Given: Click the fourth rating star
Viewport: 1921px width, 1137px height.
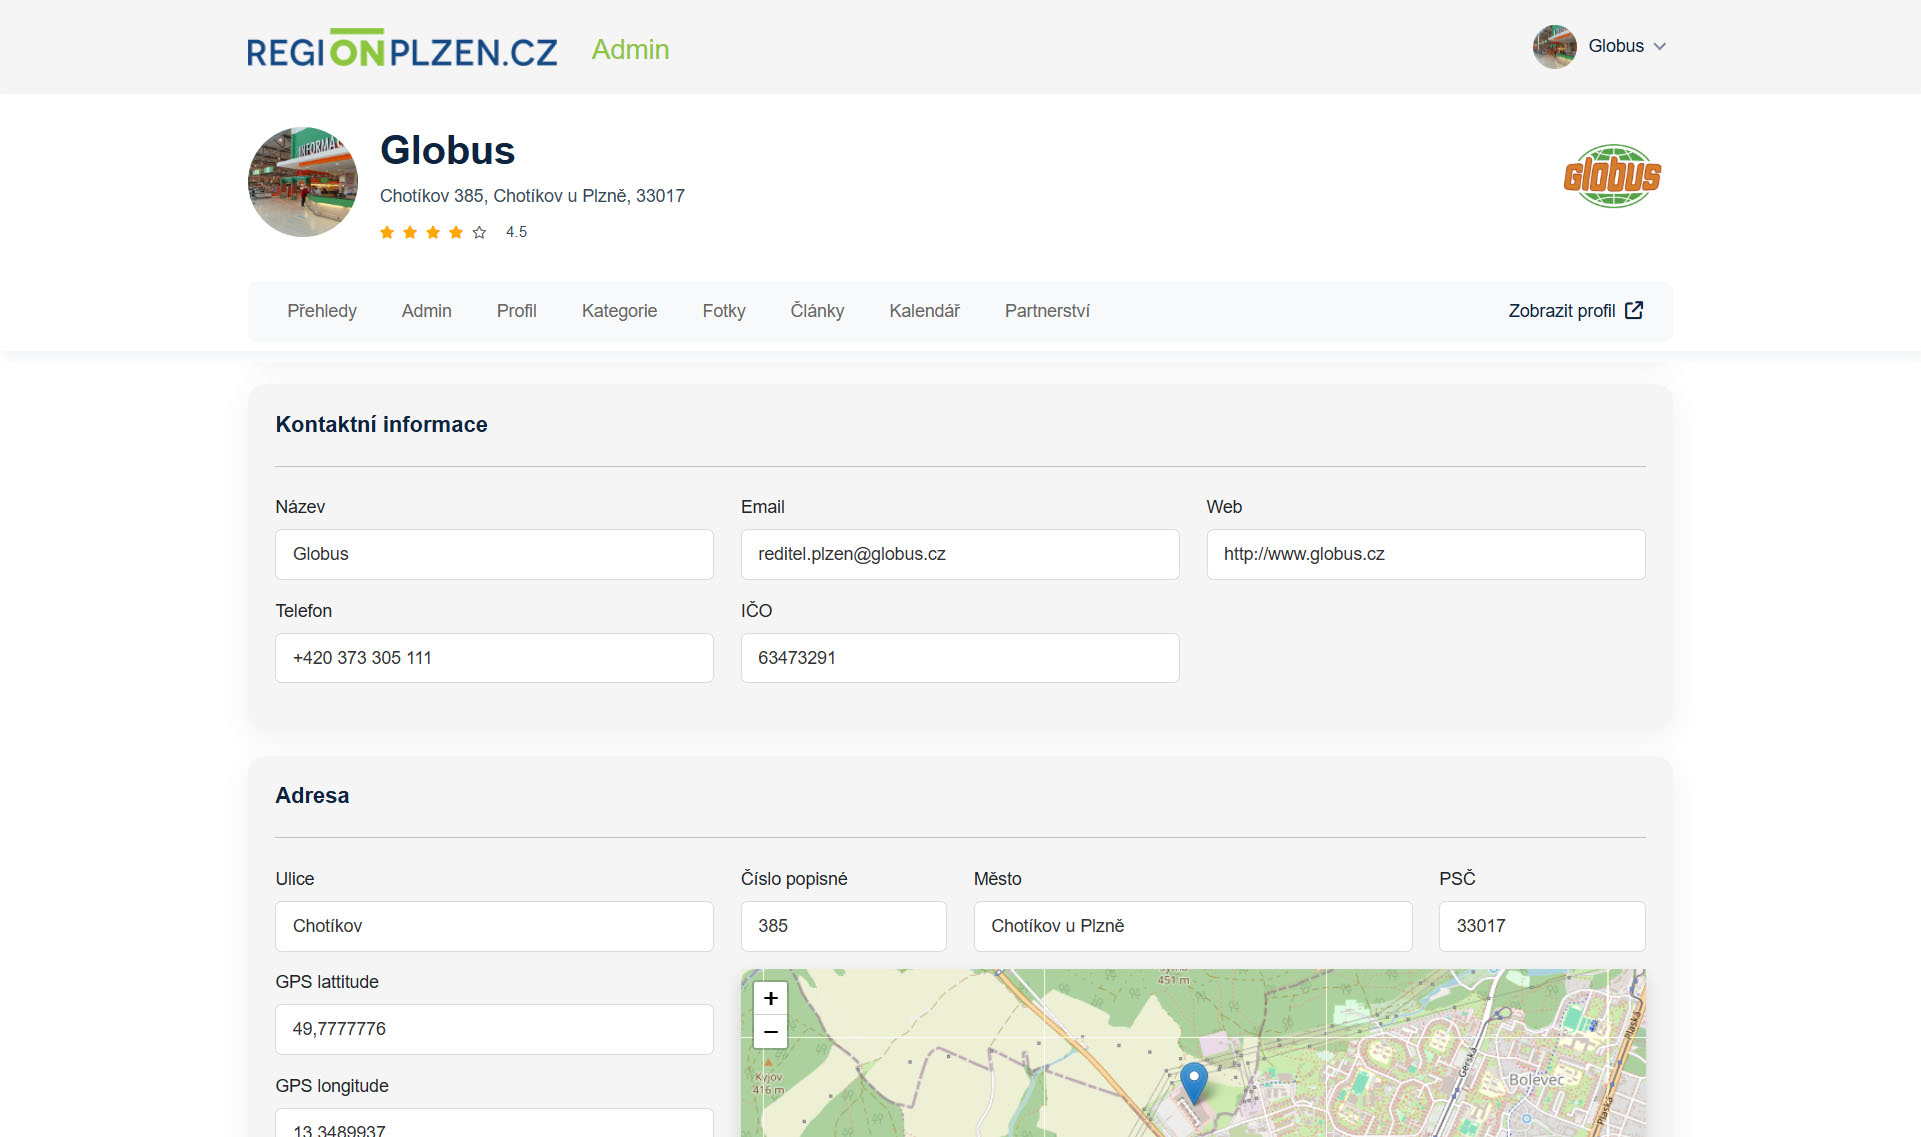Looking at the screenshot, I should [x=456, y=232].
